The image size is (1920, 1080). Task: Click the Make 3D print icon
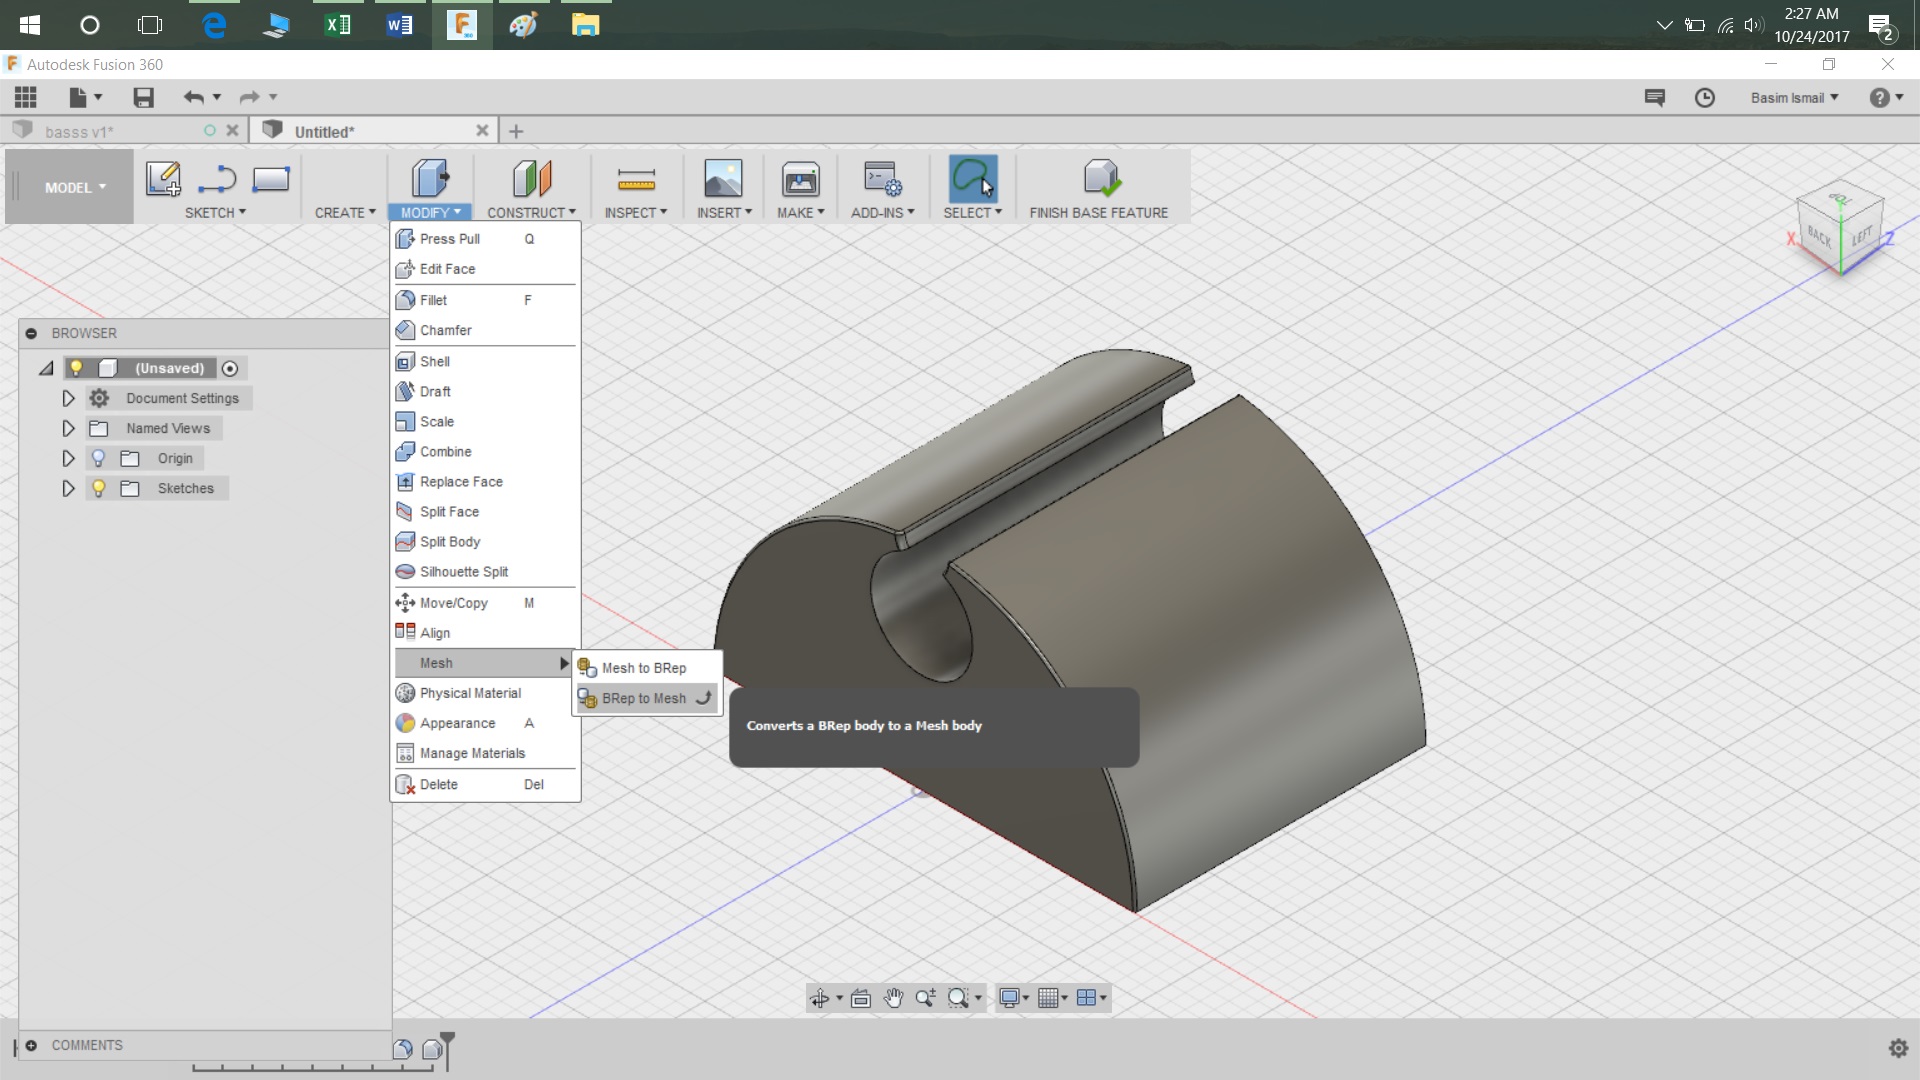(801, 179)
